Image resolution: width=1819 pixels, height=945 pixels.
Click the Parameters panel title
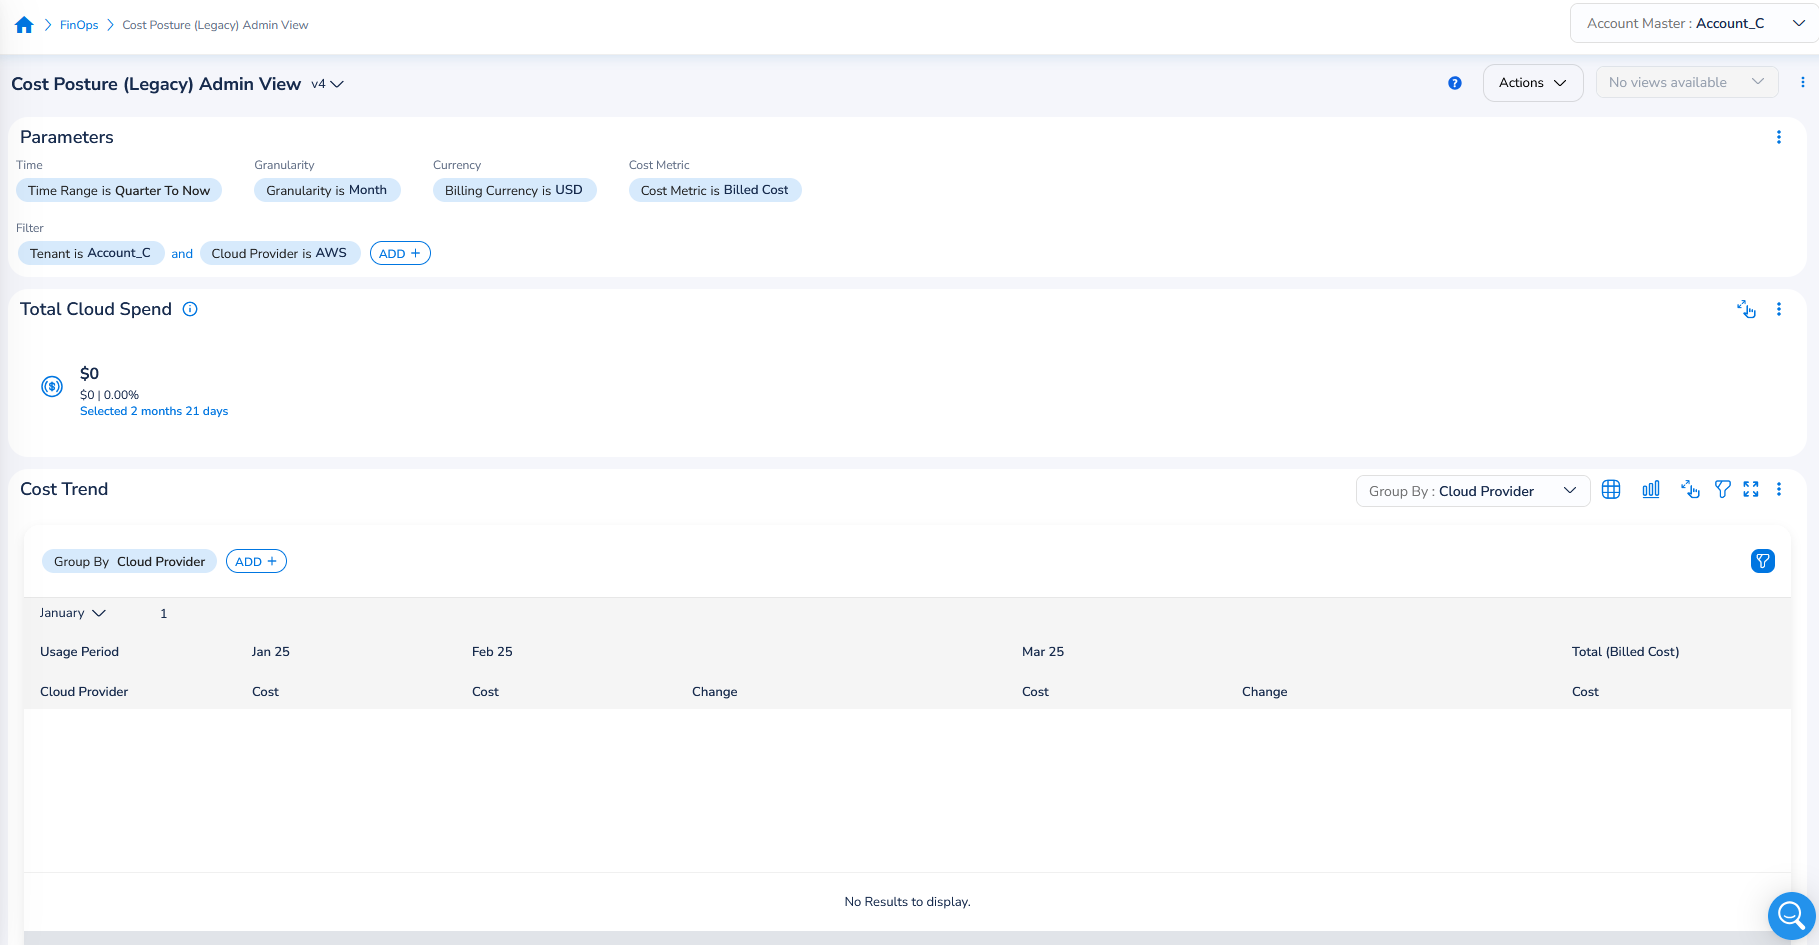pos(67,137)
